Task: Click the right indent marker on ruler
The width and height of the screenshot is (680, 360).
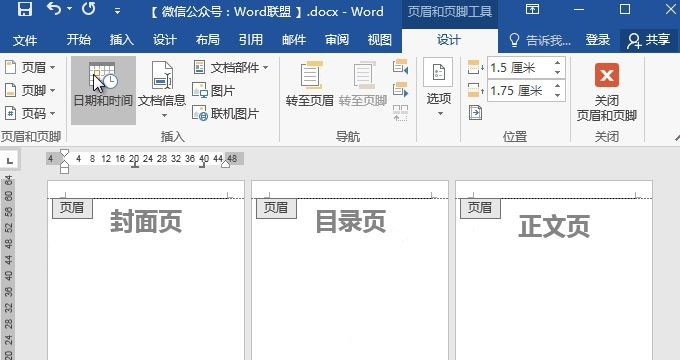Action: coord(226,164)
